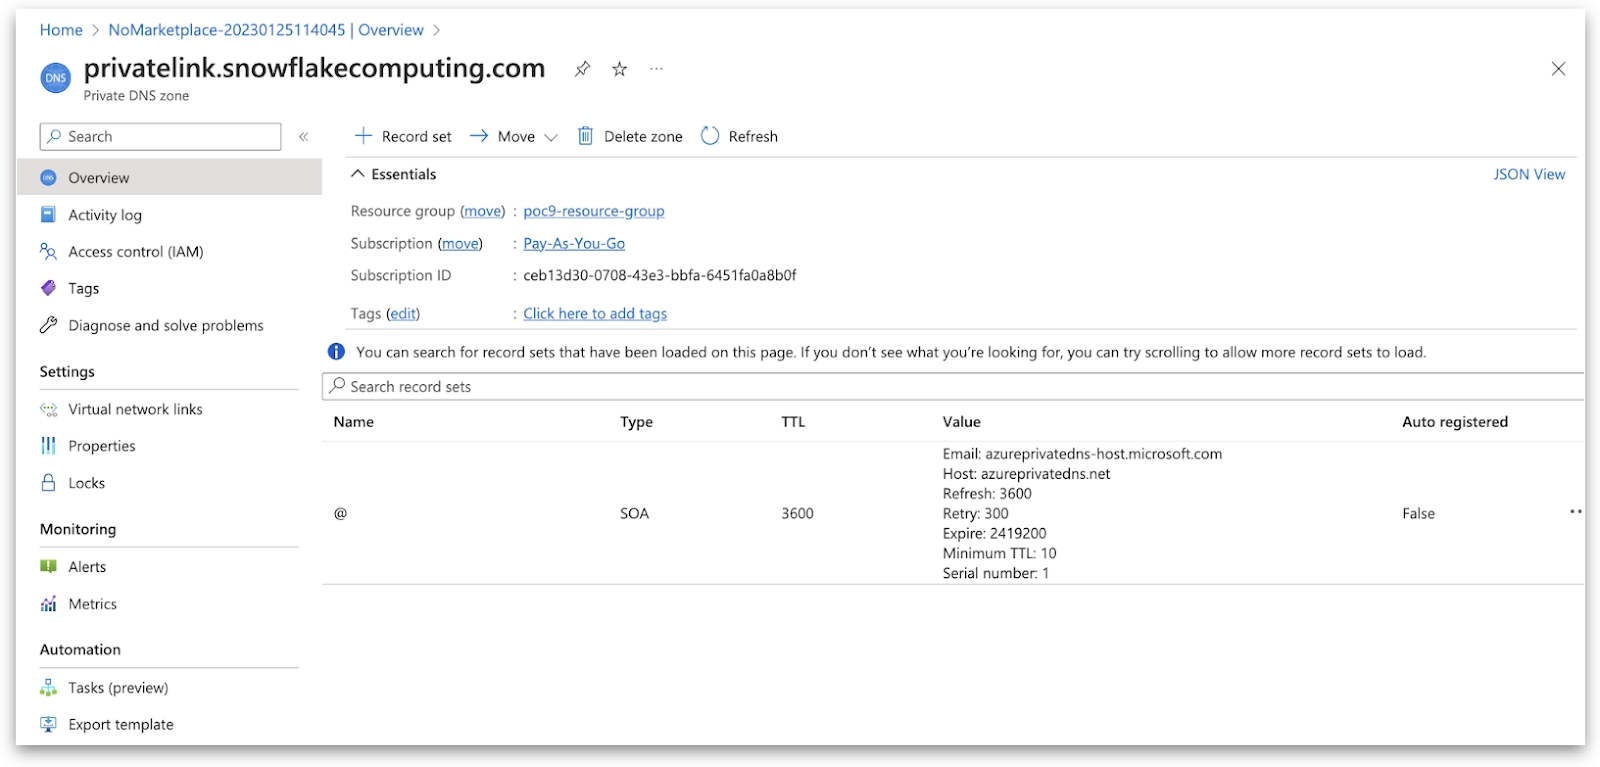Screen dimensions: 1600x767
Task: Click the Refresh icon in toolbar
Action: (x=710, y=136)
